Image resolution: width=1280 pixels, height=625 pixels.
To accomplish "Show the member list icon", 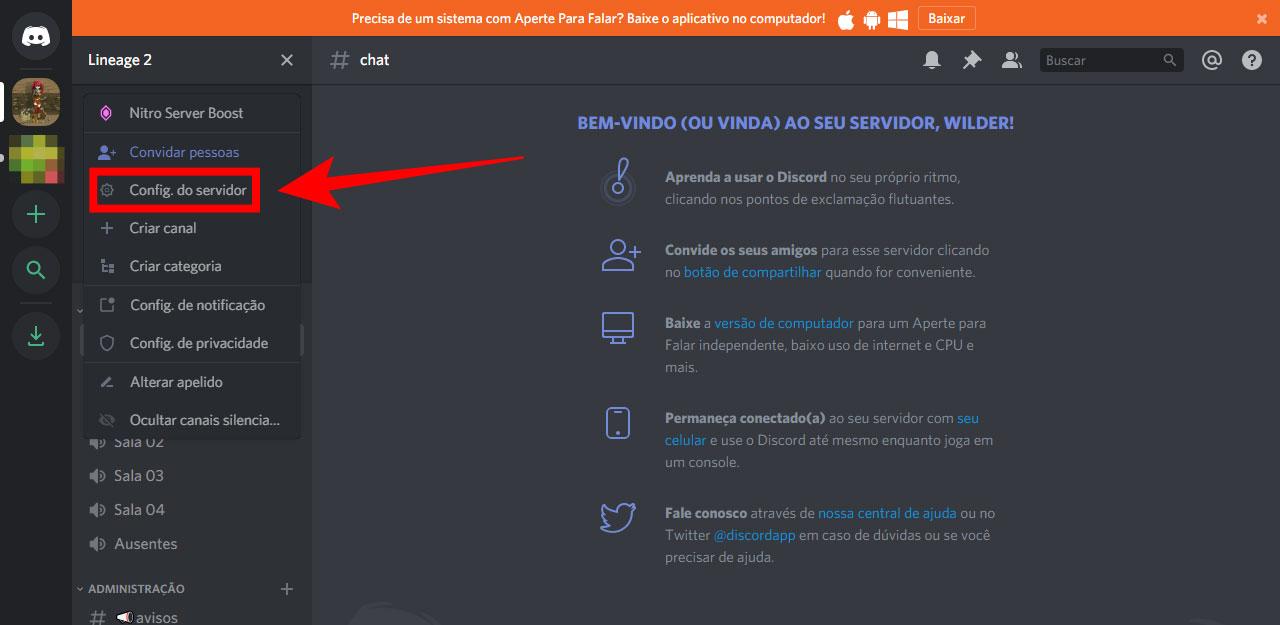I will click(1011, 60).
